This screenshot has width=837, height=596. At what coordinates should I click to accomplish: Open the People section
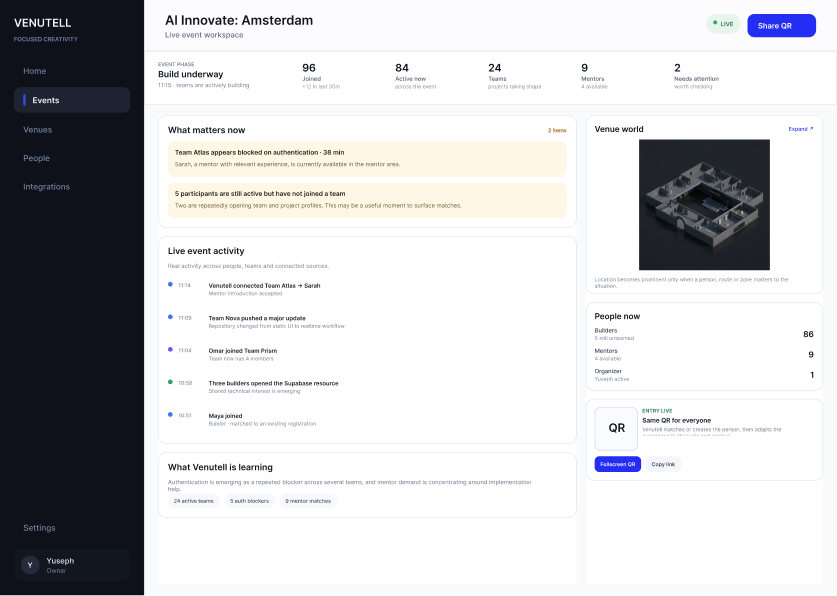[36, 158]
